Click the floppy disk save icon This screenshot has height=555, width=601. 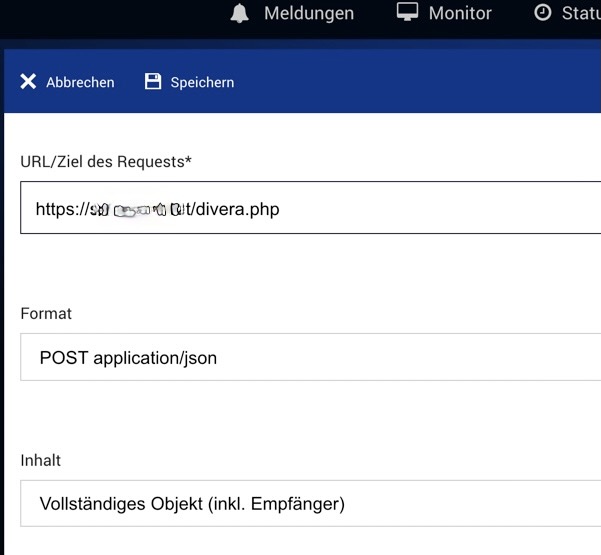[x=153, y=82]
